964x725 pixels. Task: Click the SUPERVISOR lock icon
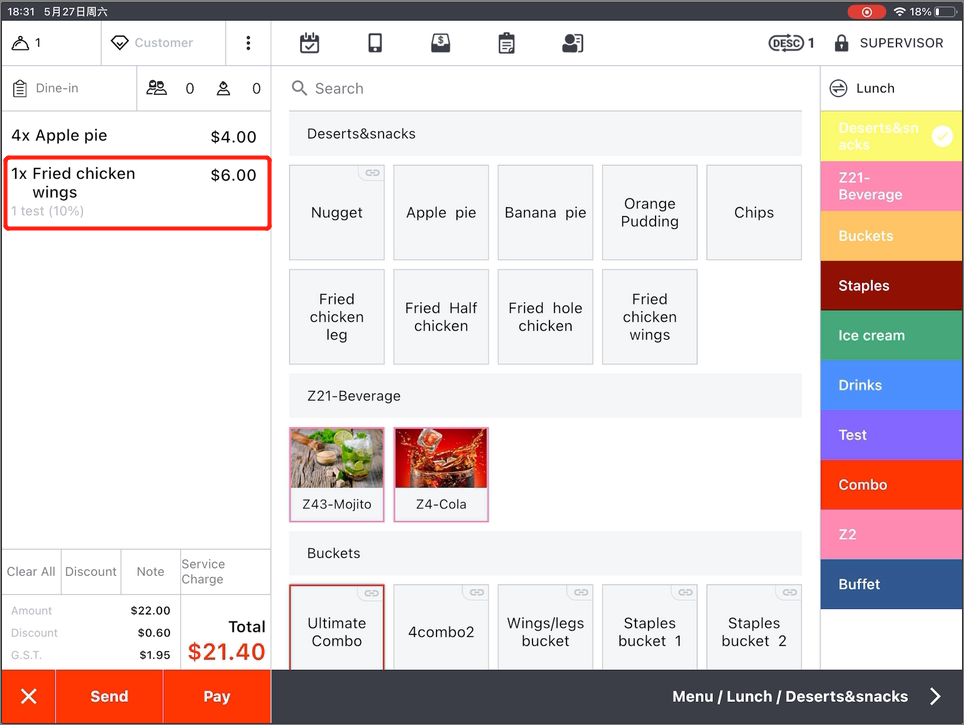(842, 43)
